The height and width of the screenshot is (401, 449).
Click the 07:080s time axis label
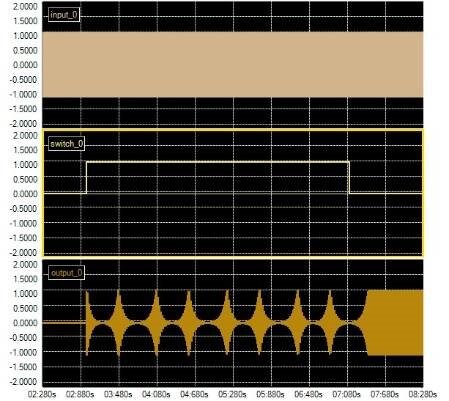pyautogui.click(x=347, y=394)
